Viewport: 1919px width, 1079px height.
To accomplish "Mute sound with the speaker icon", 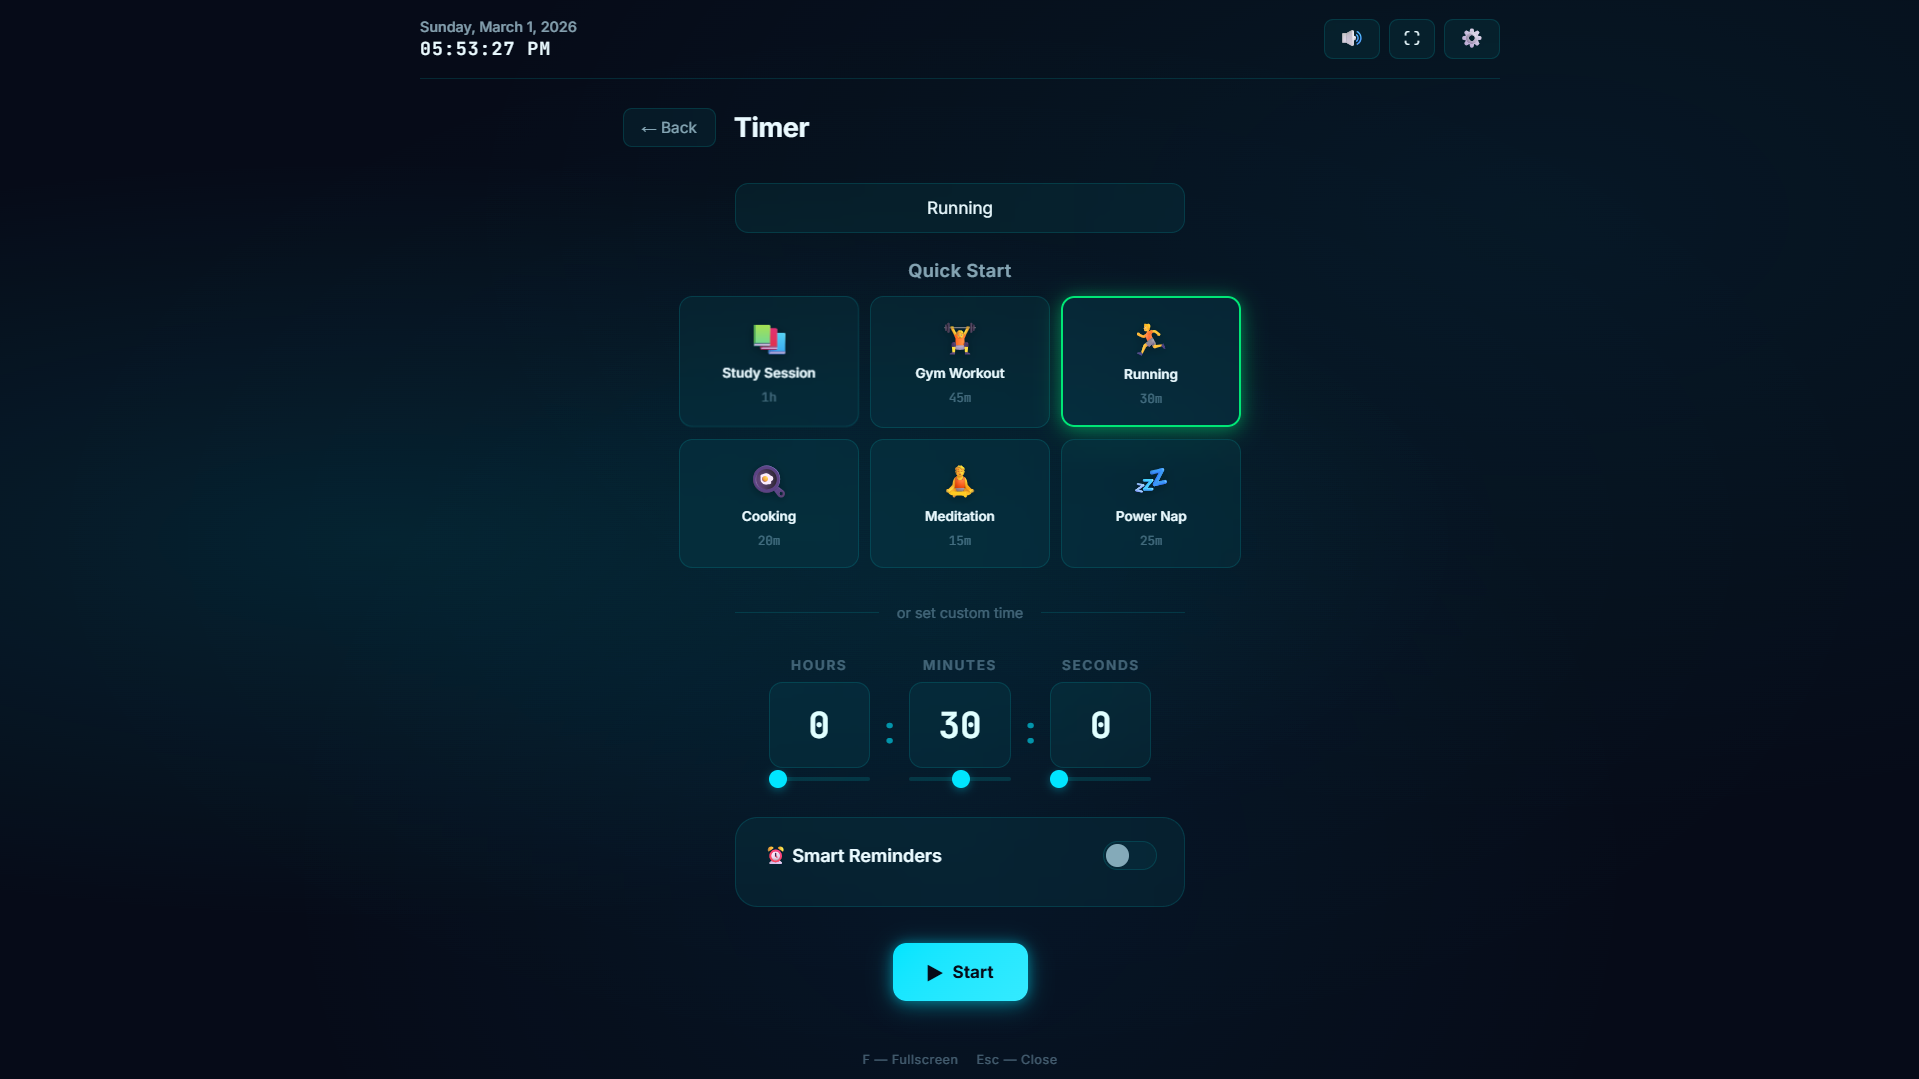I will click(1351, 39).
